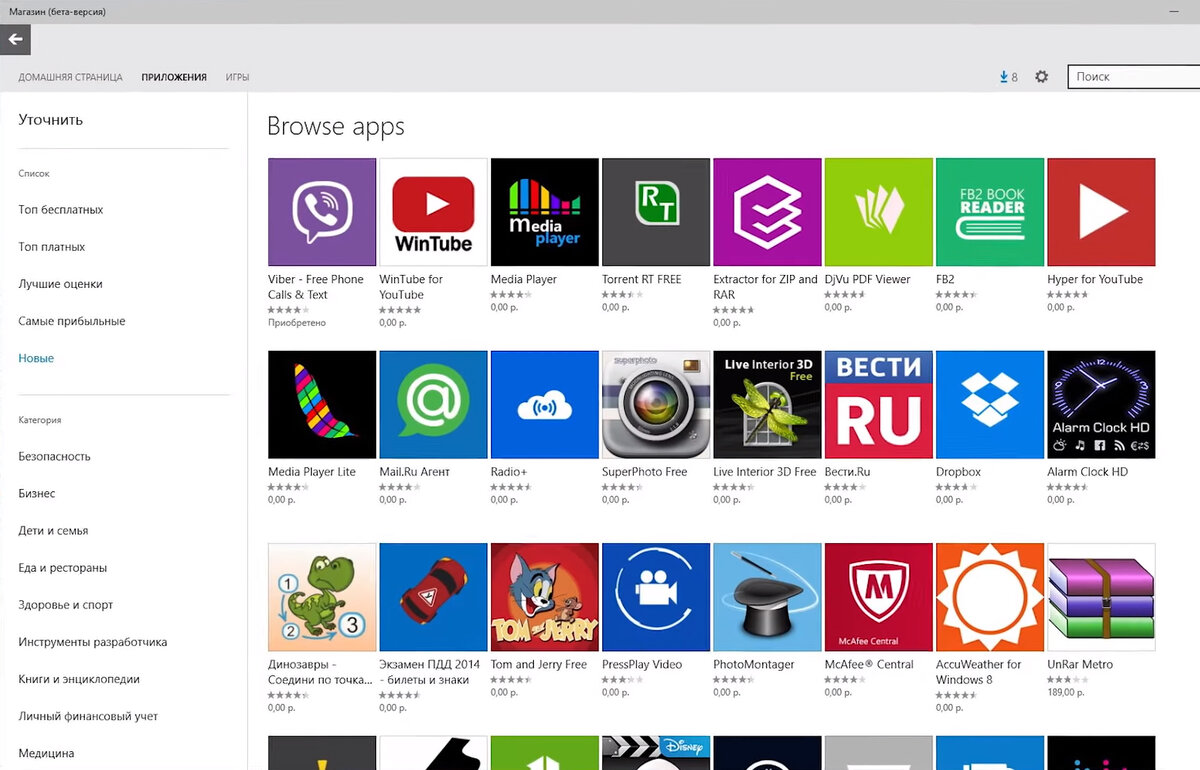
Task: Focus the Поиск search field
Action: click(1133, 76)
